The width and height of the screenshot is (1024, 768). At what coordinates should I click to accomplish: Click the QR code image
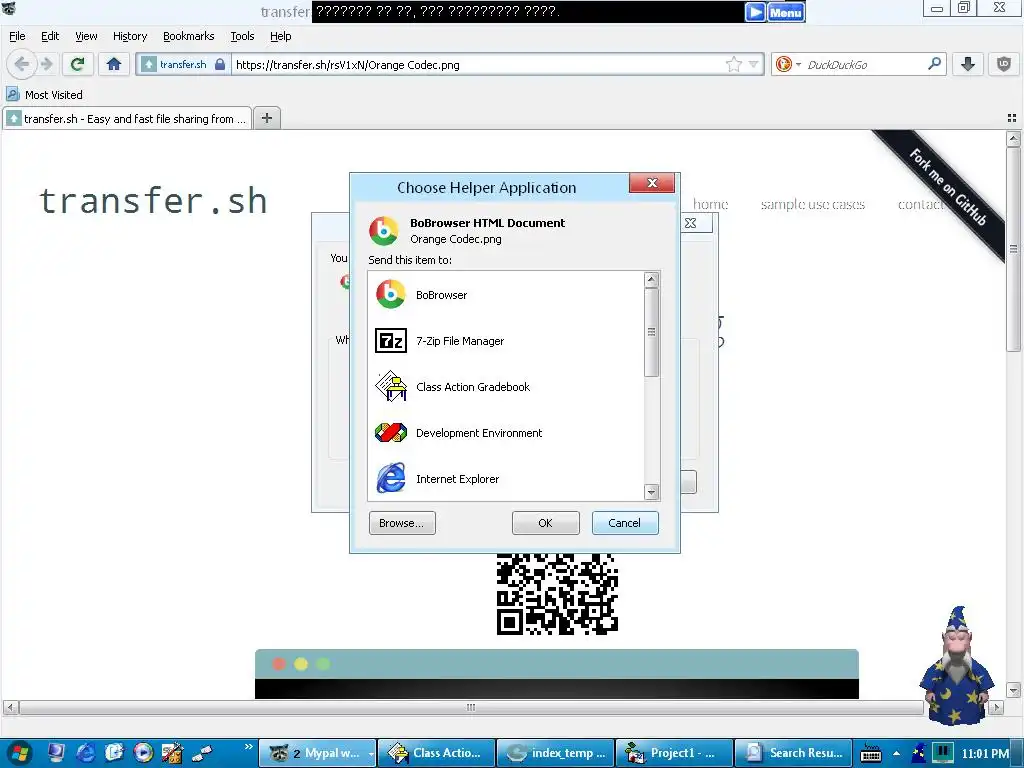point(557,594)
